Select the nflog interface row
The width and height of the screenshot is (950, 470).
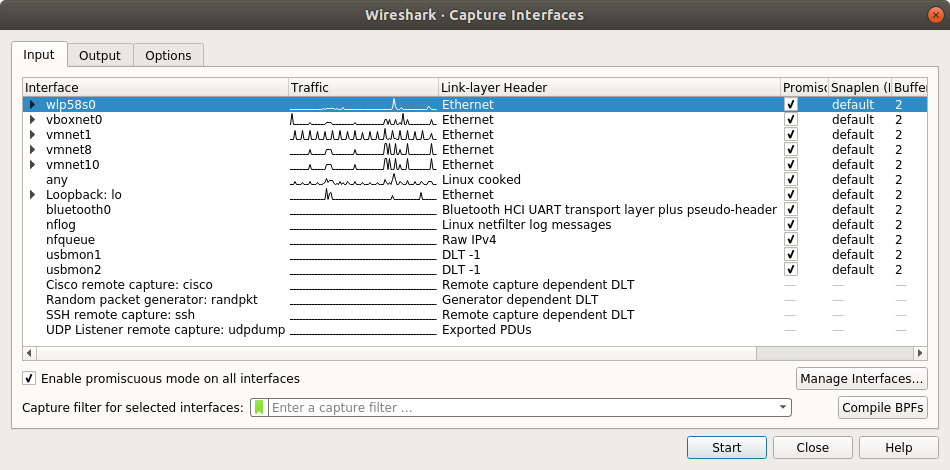point(475,225)
